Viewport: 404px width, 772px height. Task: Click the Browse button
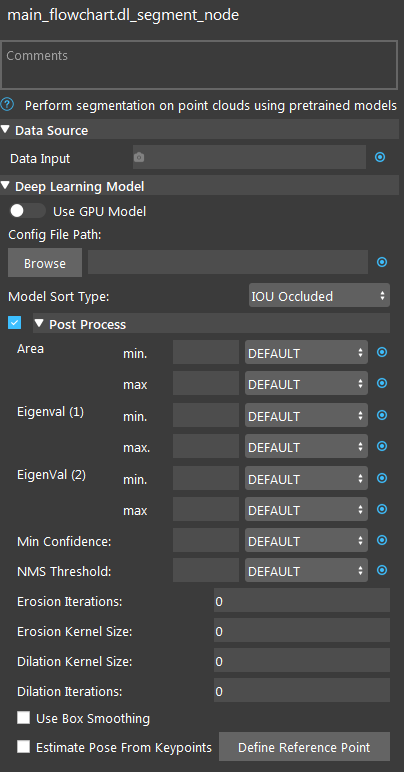[x=45, y=263]
